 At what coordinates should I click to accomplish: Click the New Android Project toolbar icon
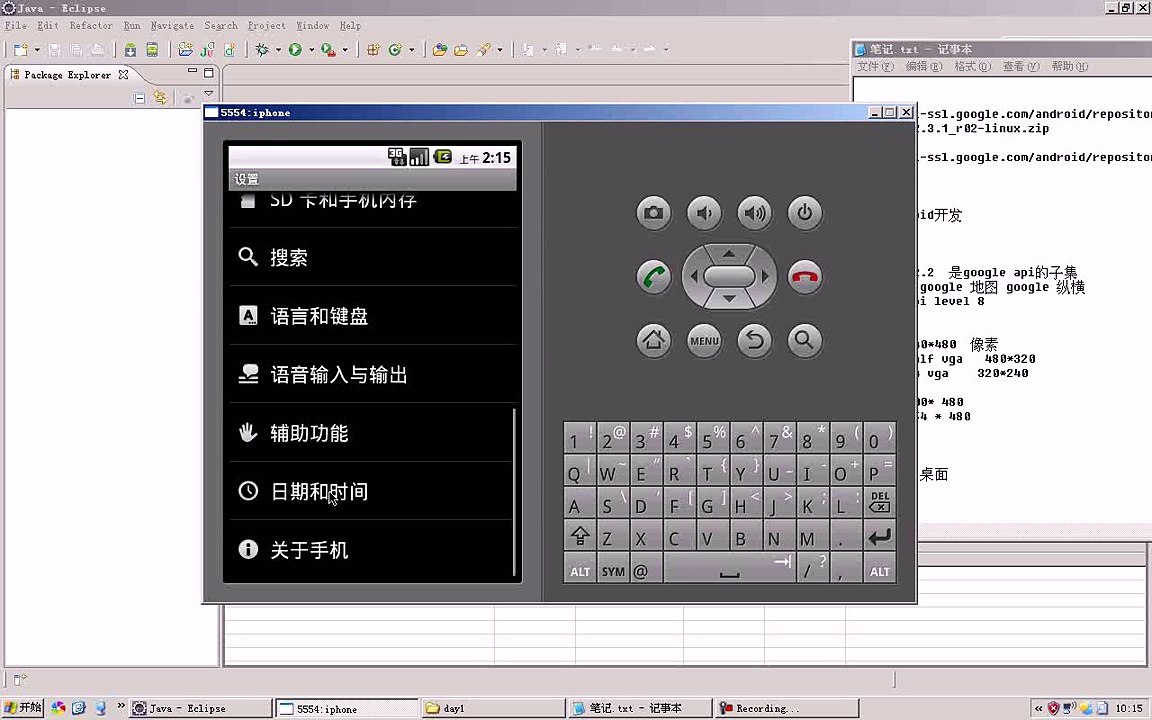pos(185,50)
